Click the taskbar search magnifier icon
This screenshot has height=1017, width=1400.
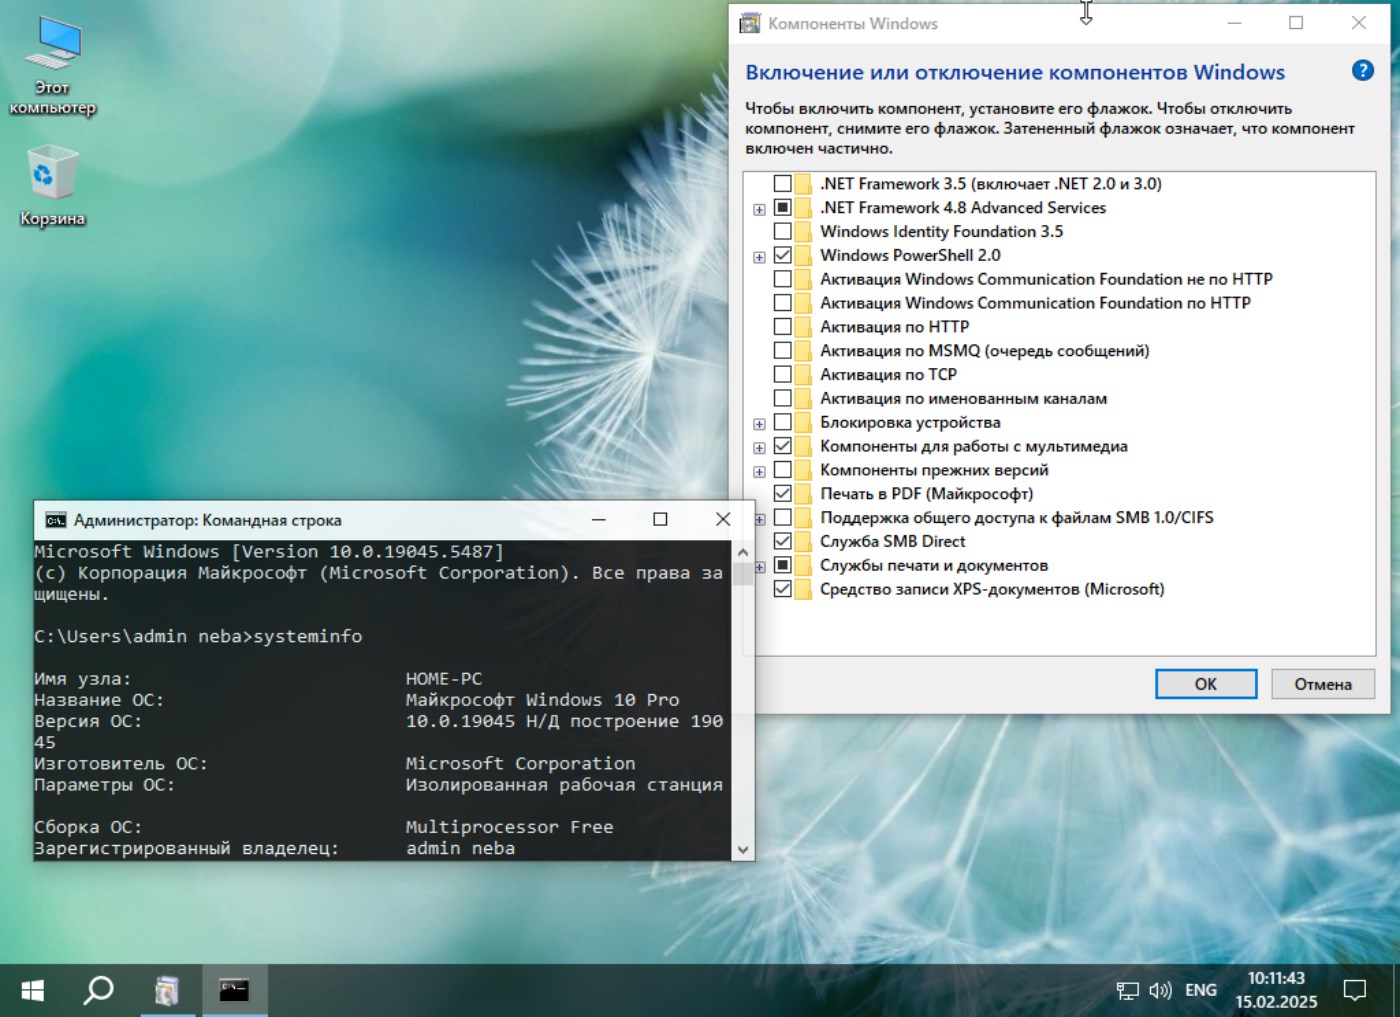pyautogui.click(x=98, y=990)
